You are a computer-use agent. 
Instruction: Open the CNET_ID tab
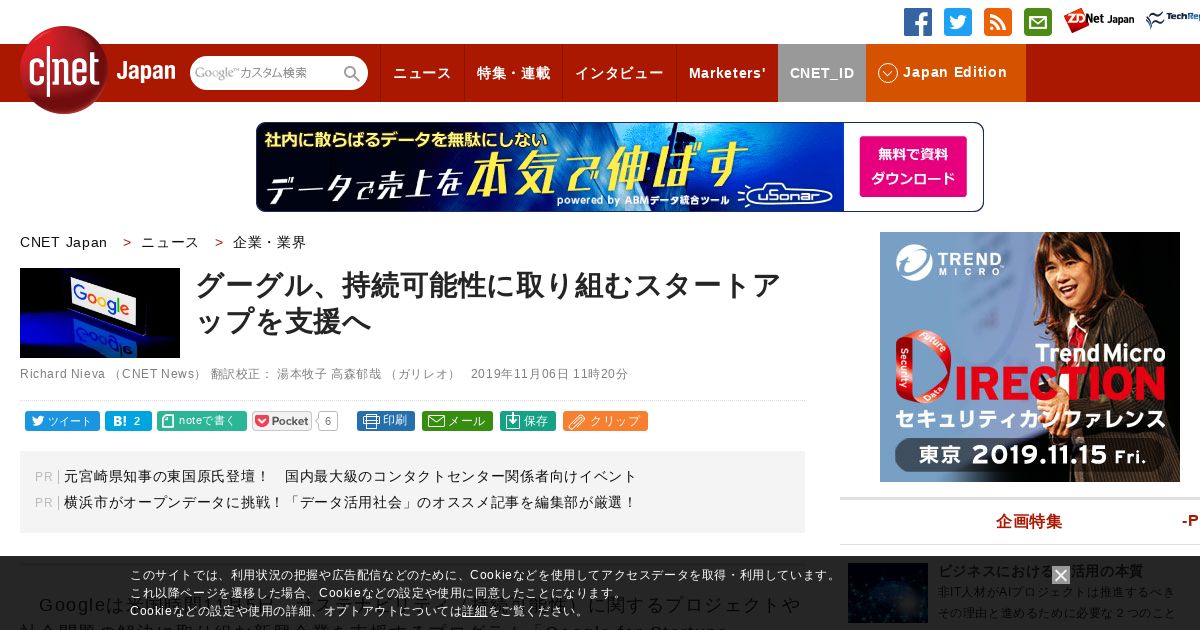(x=822, y=73)
